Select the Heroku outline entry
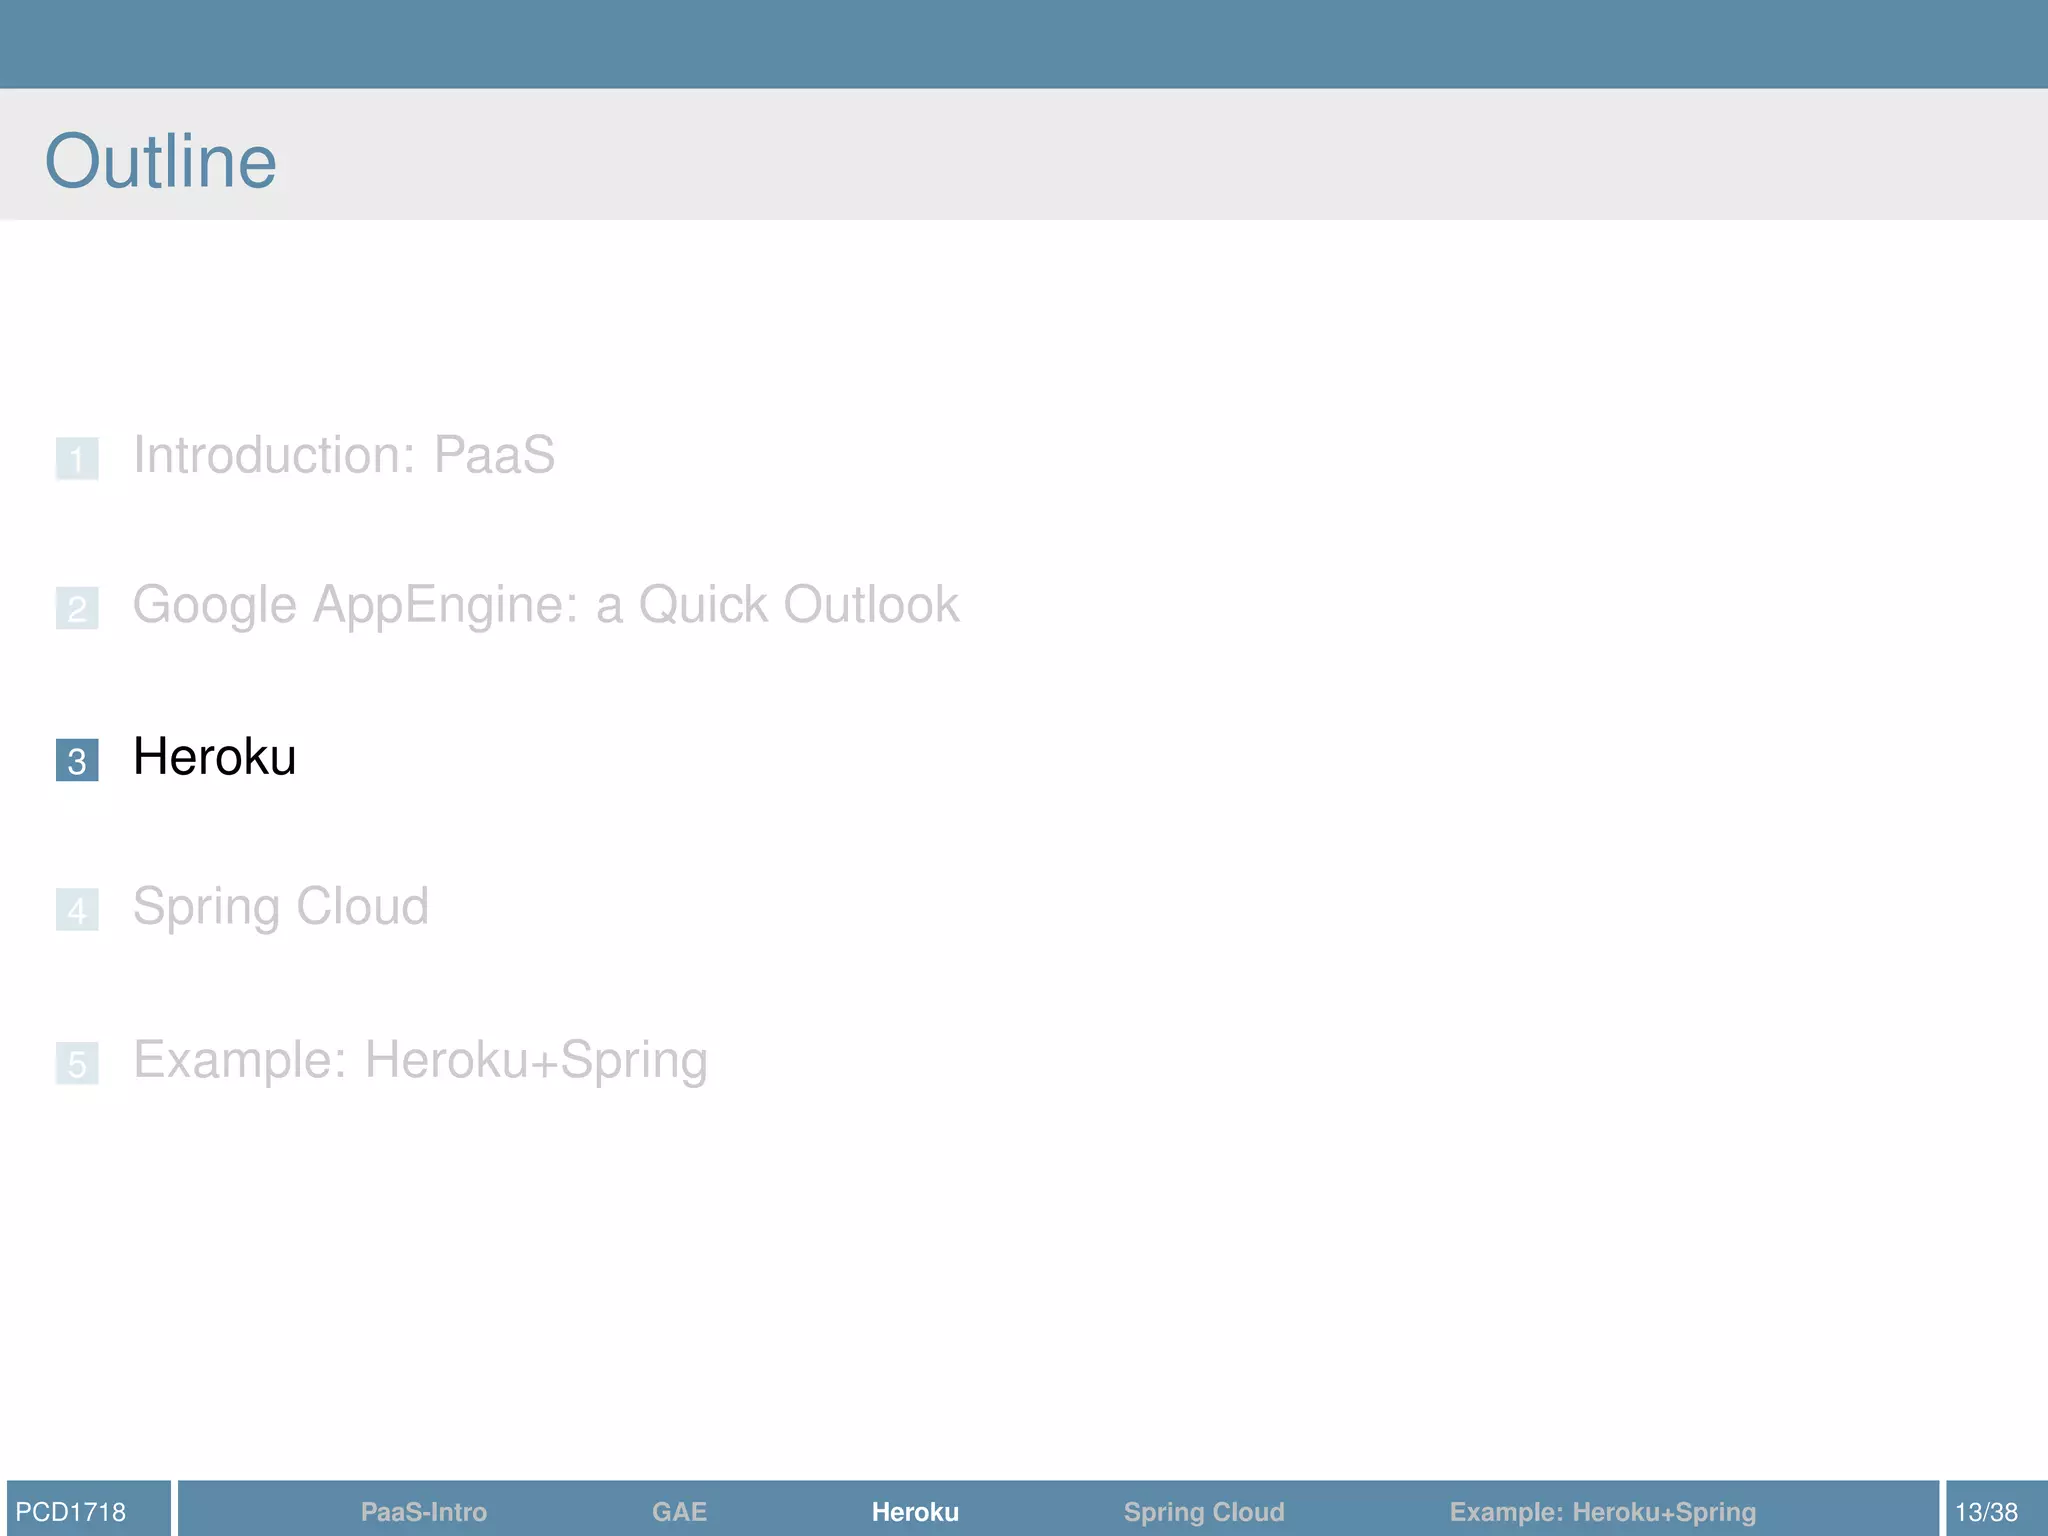This screenshot has height=1536, width=2048. [x=214, y=756]
